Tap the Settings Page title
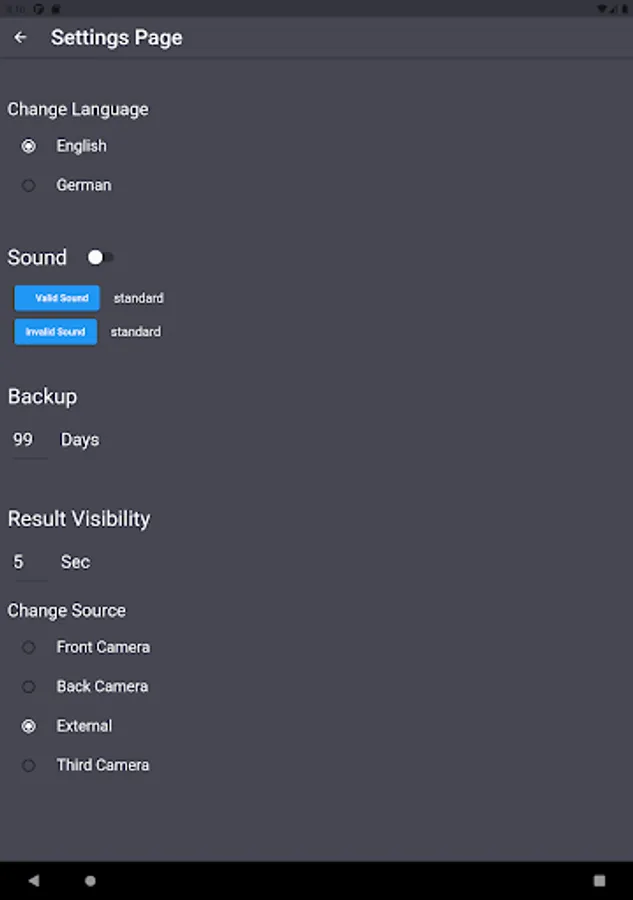The height and width of the screenshot is (900, 633). (117, 38)
